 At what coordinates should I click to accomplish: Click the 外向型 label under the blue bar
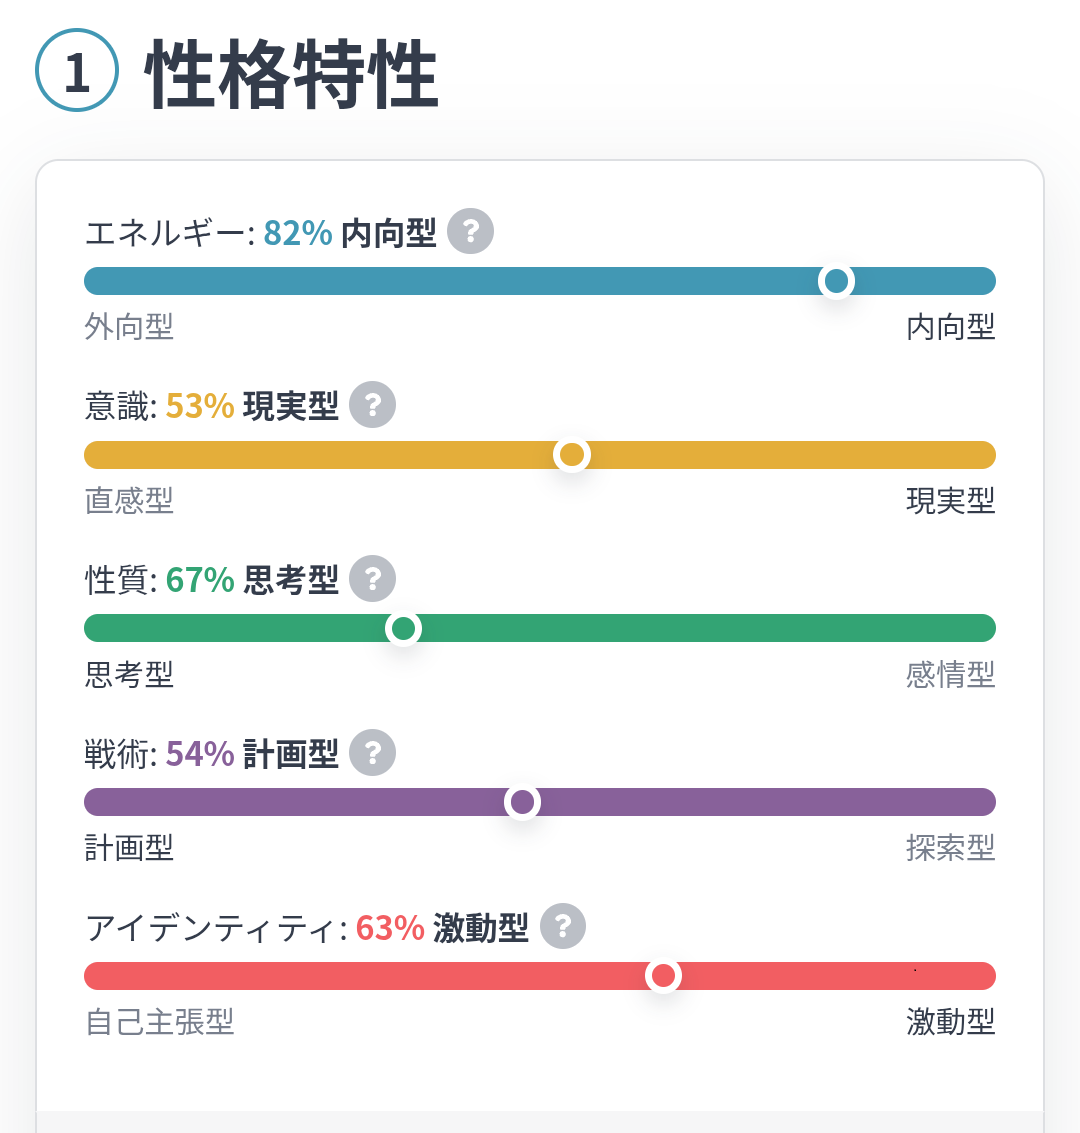coord(129,327)
